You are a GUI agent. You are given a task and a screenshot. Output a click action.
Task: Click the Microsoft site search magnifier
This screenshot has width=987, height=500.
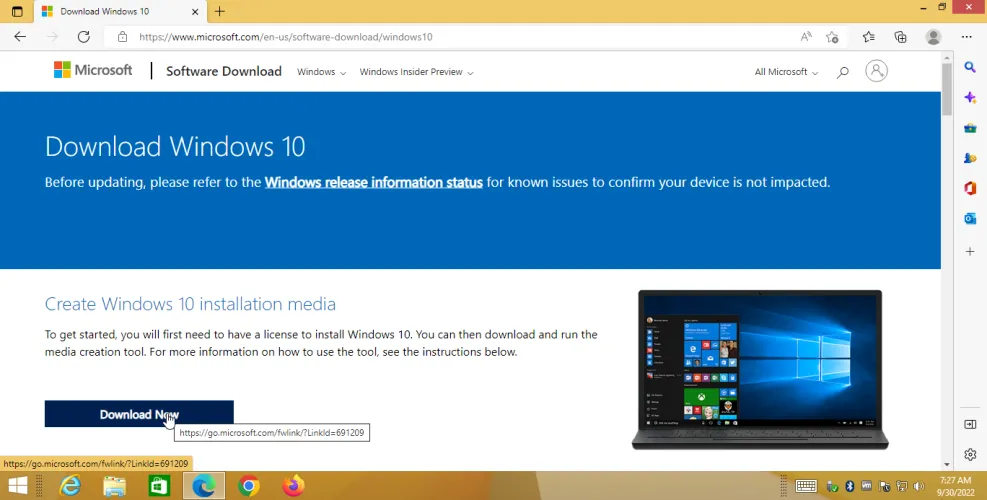pos(842,72)
